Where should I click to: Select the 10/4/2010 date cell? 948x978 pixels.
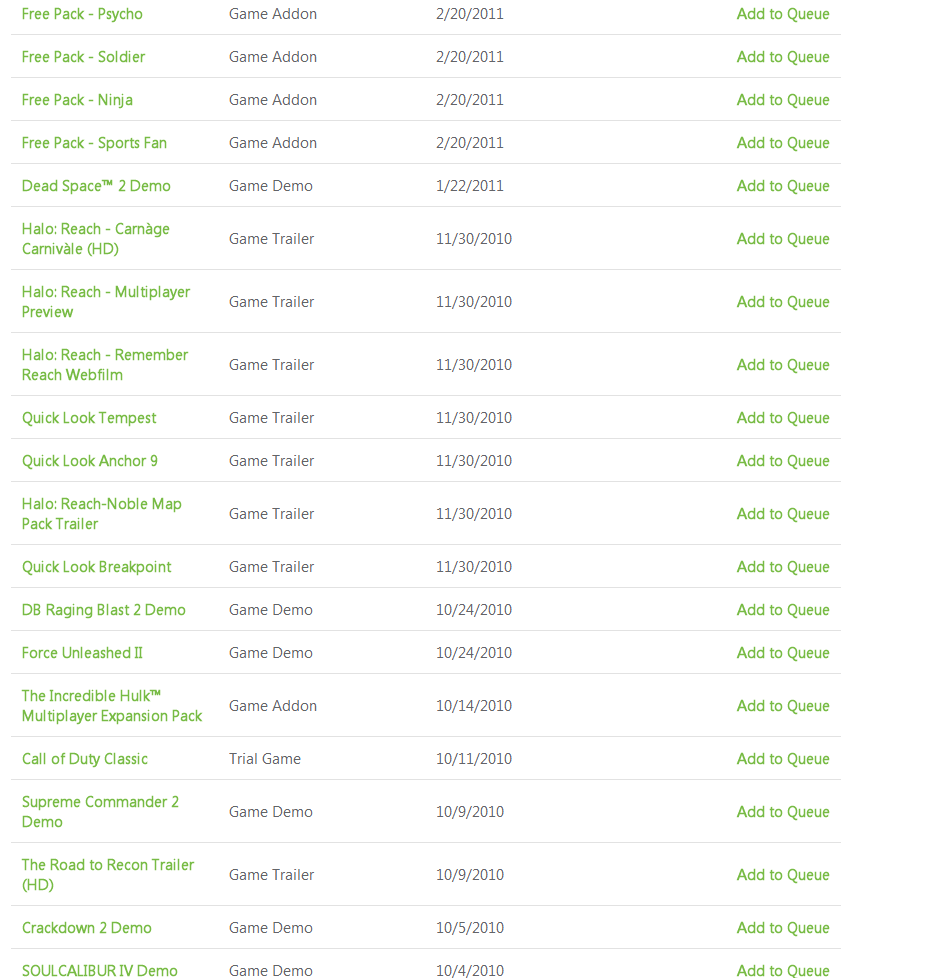470,971
